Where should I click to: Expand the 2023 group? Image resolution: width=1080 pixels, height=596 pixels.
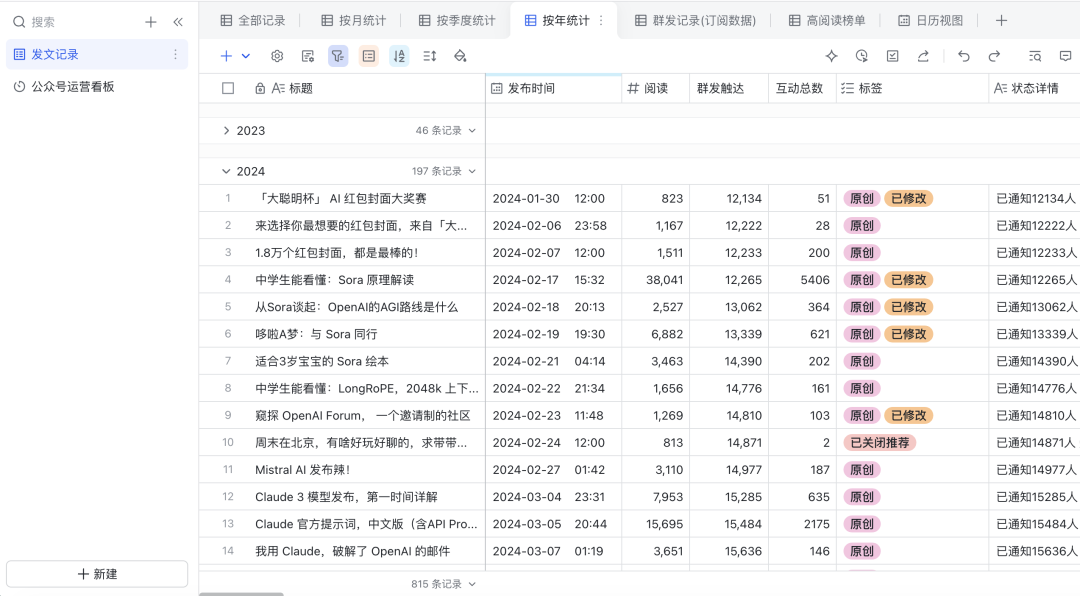[226, 130]
